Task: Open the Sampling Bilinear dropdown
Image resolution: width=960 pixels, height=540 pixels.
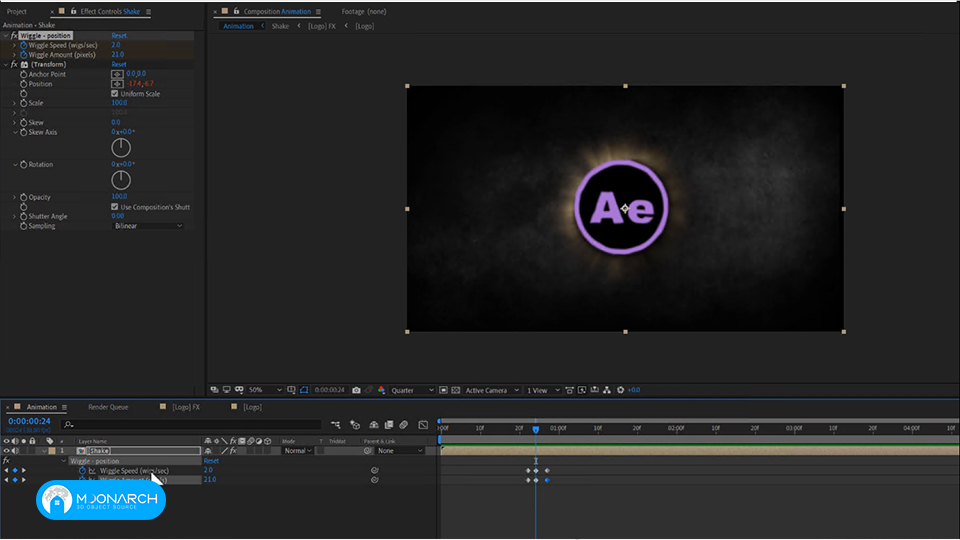Action: coord(148,226)
